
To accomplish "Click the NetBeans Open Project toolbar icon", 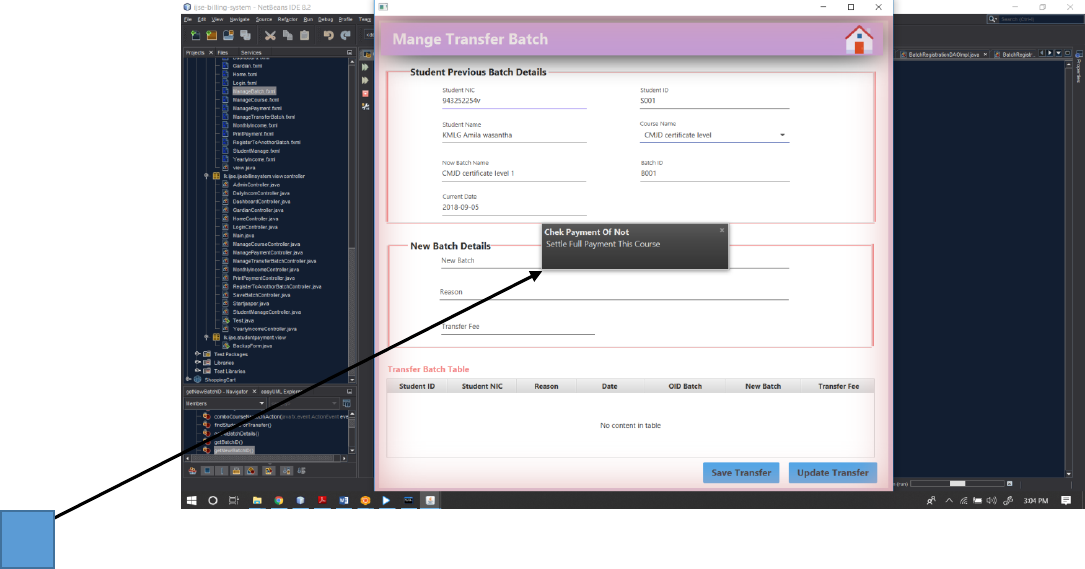I will pyautogui.click(x=228, y=35).
